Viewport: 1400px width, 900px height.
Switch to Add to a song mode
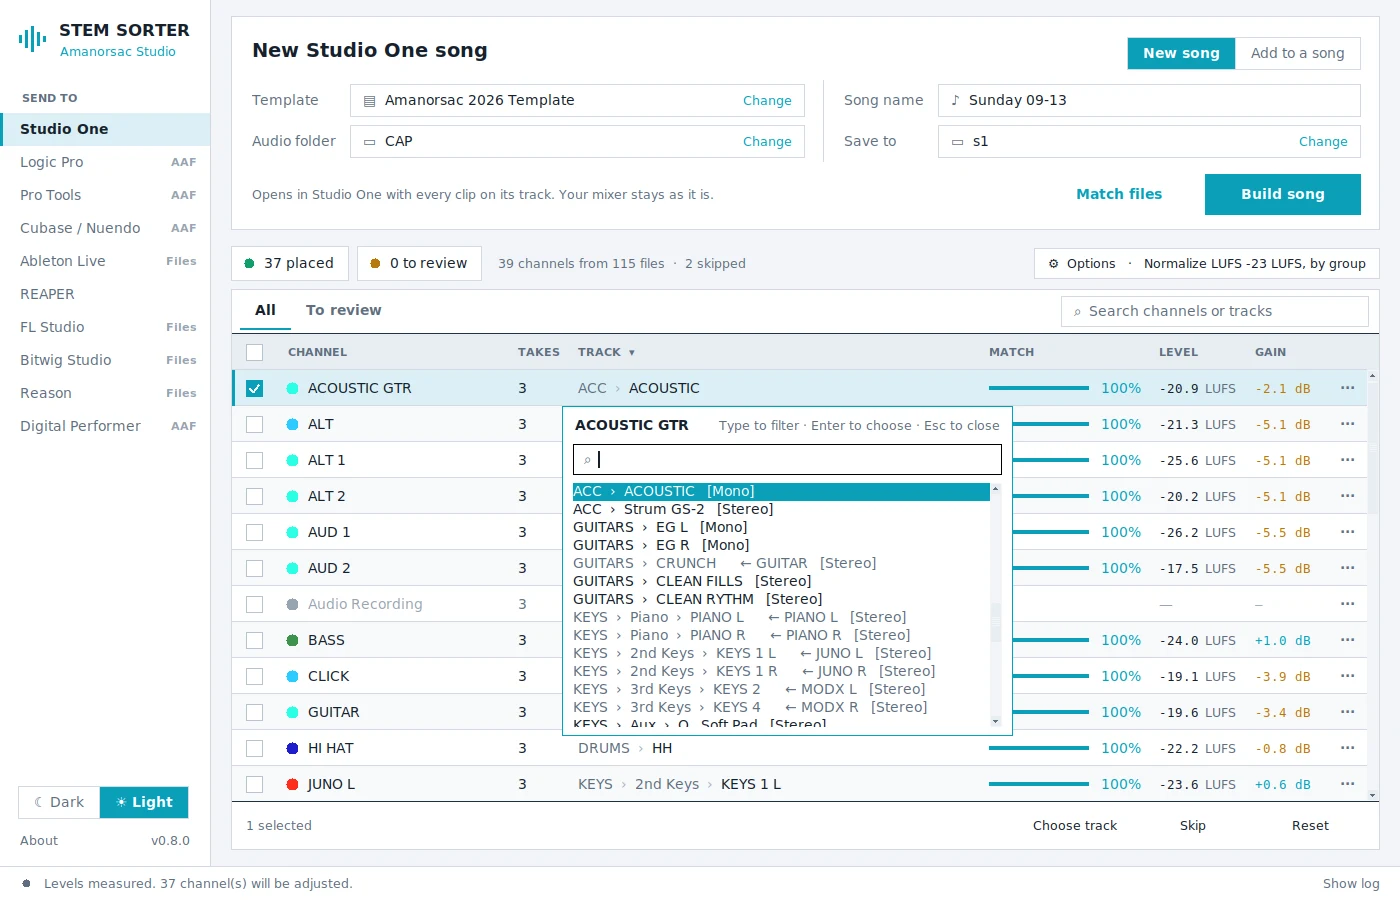1297,53
